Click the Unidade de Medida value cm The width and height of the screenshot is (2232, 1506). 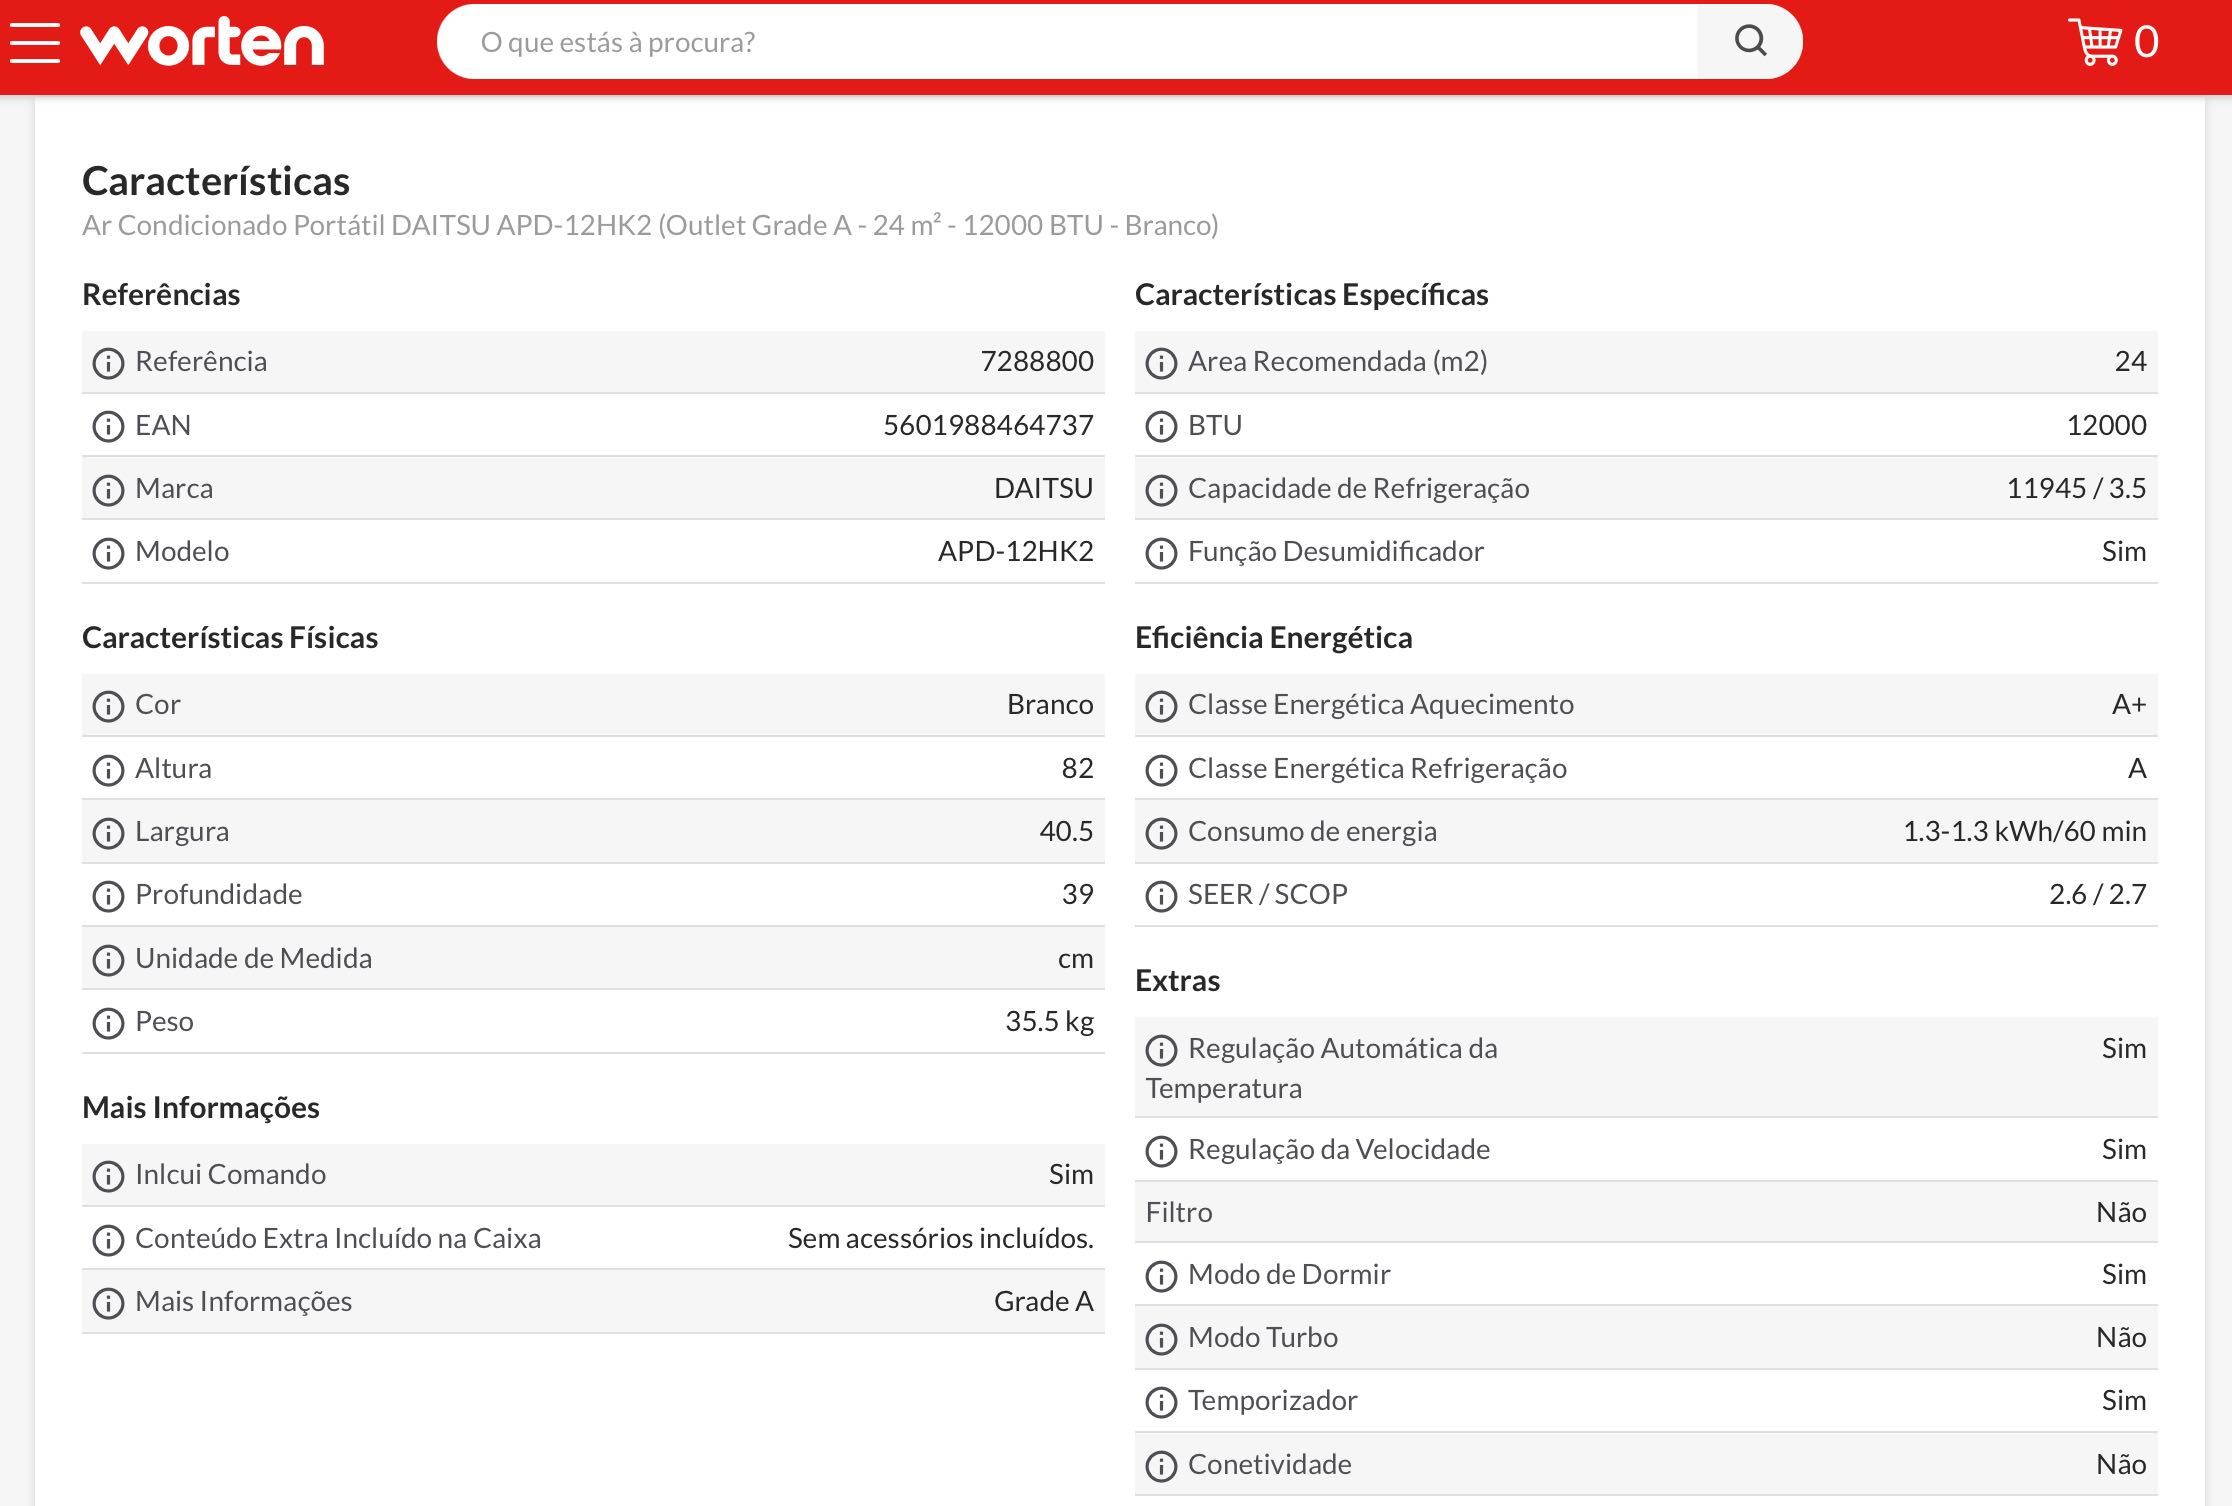pyautogui.click(x=1075, y=958)
